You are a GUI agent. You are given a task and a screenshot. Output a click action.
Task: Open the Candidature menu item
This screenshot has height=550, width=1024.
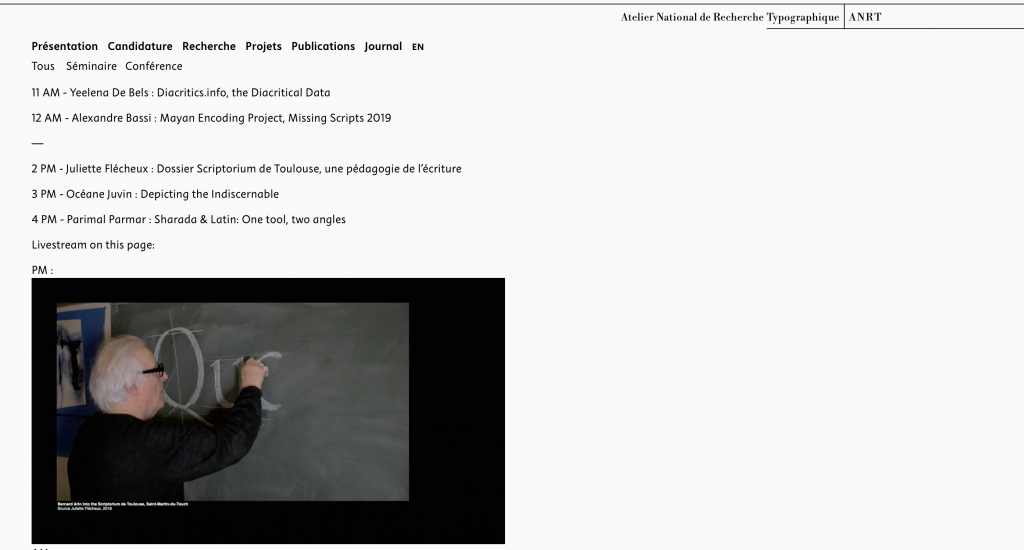click(x=140, y=46)
